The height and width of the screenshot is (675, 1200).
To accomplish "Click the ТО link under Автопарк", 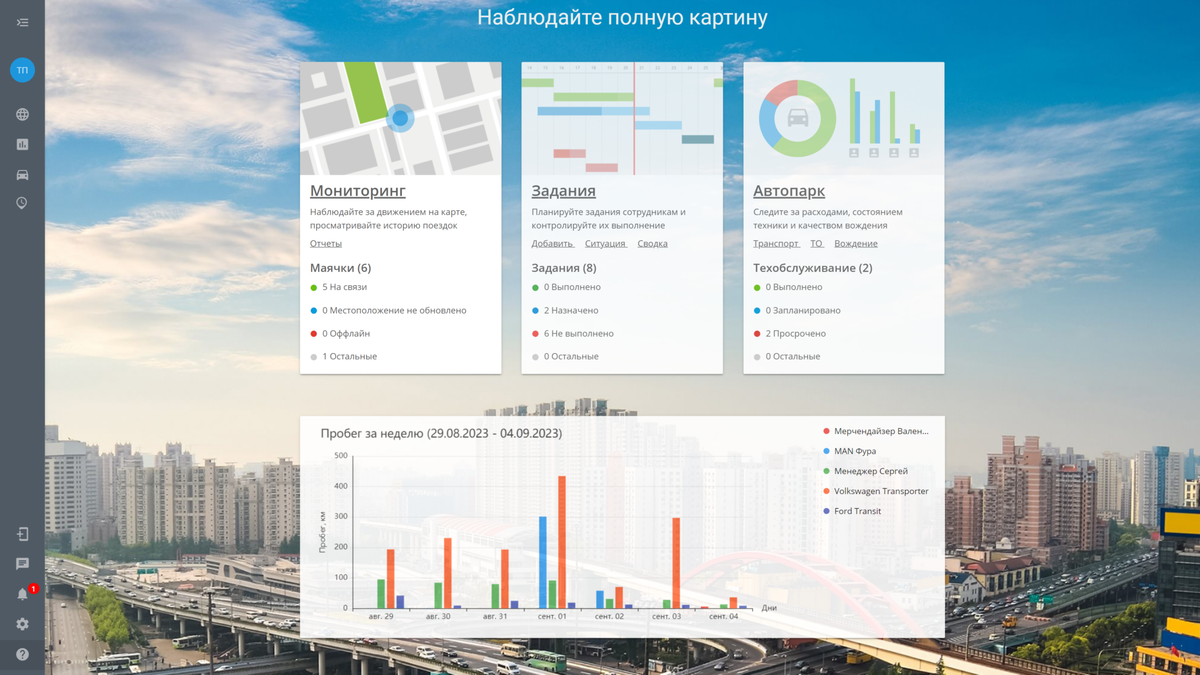I will point(817,243).
